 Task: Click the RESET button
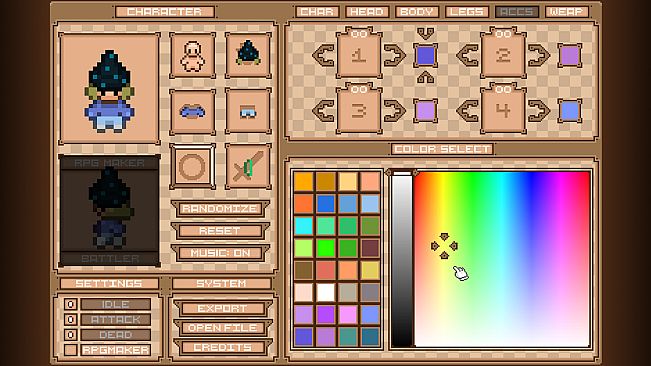220,231
